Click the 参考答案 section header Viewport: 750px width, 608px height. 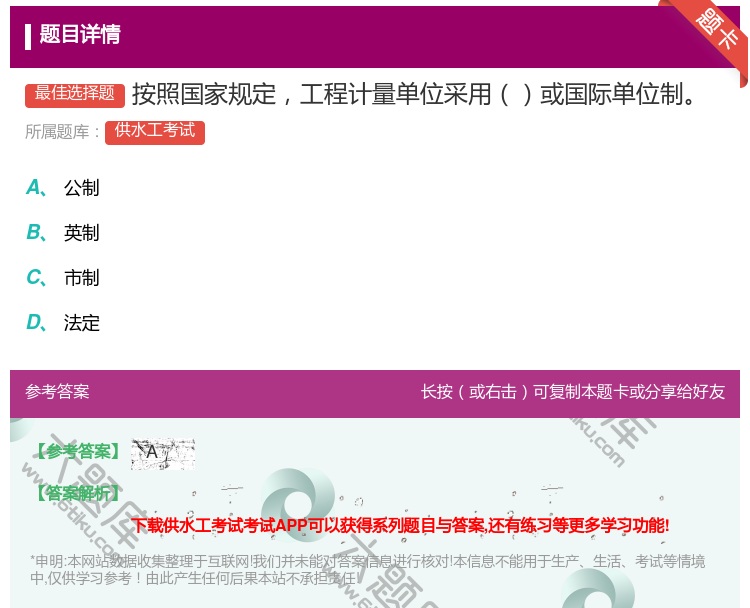57,392
